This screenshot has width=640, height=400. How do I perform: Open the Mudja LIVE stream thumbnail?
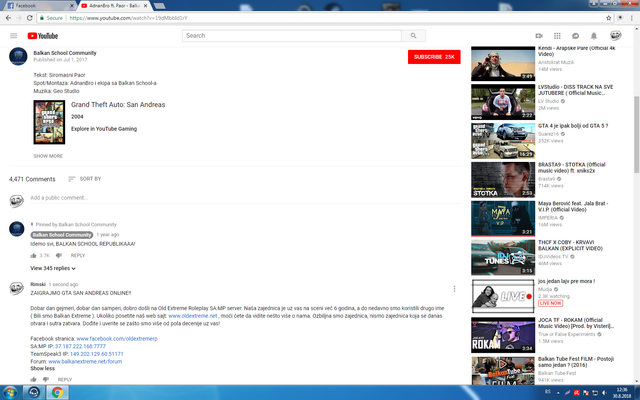point(503,296)
